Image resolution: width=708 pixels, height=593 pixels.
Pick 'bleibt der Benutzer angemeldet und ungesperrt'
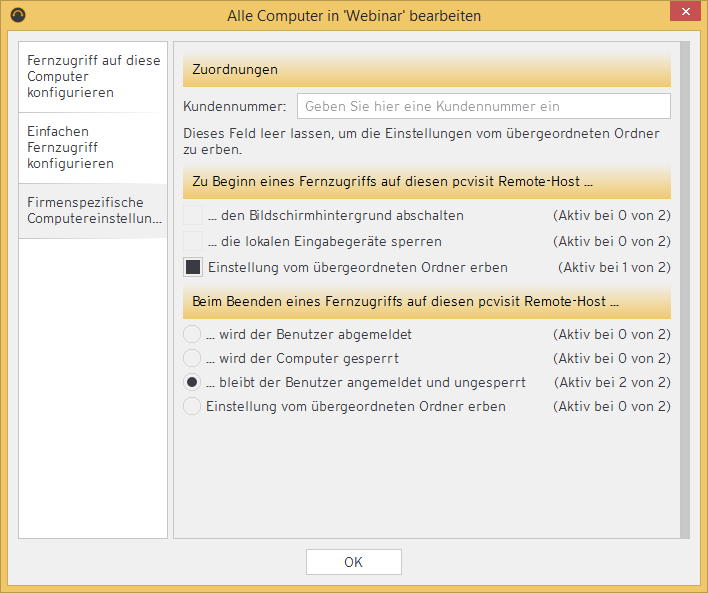(x=192, y=382)
